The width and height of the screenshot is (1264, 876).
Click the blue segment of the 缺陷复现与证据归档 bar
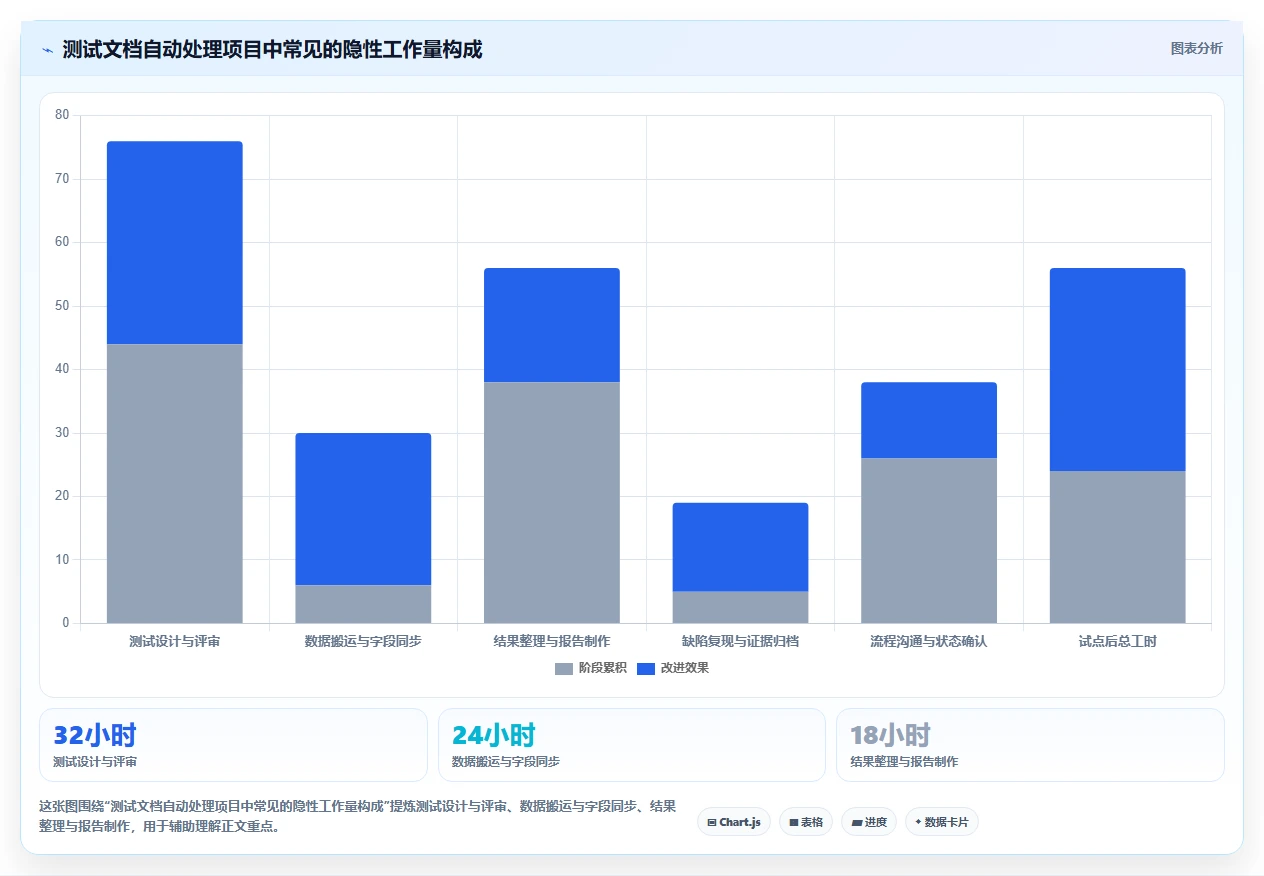click(x=741, y=547)
